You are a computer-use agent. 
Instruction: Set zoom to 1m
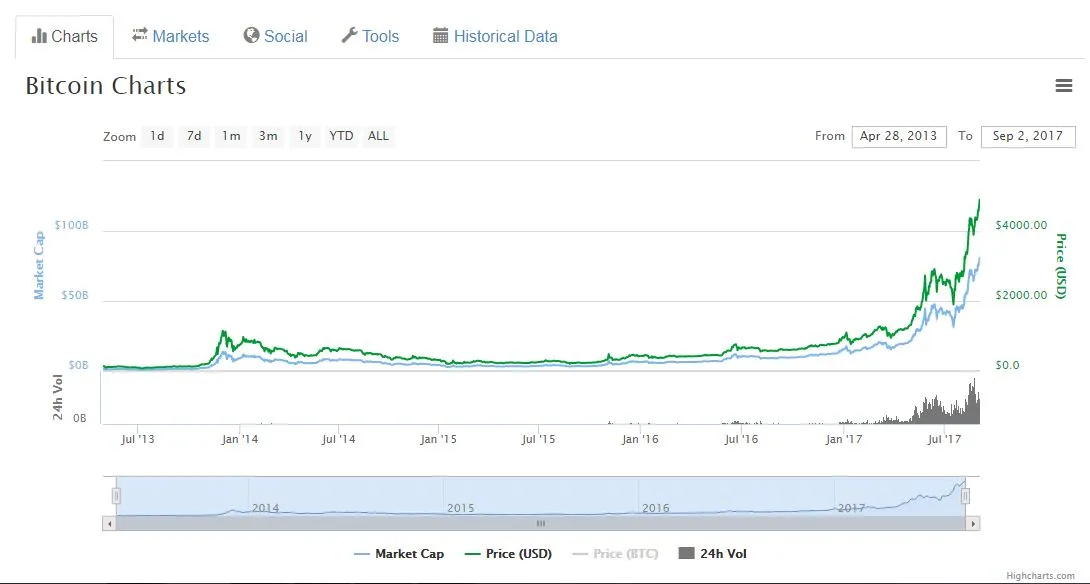(231, 136)
